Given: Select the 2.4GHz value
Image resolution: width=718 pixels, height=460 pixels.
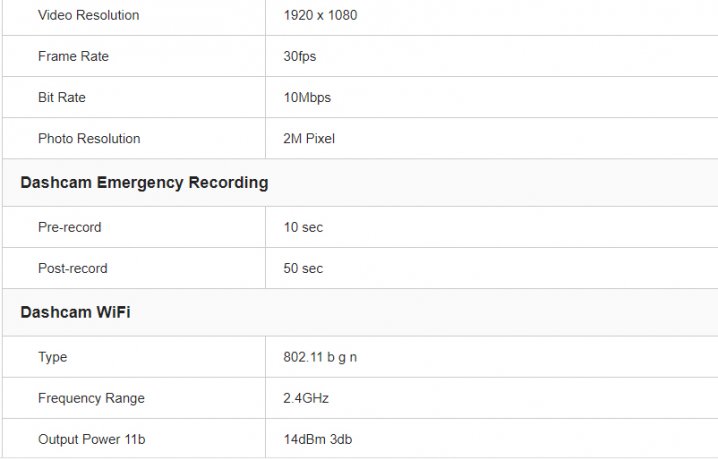Looking at the screenshot, I should pos(306,398).
